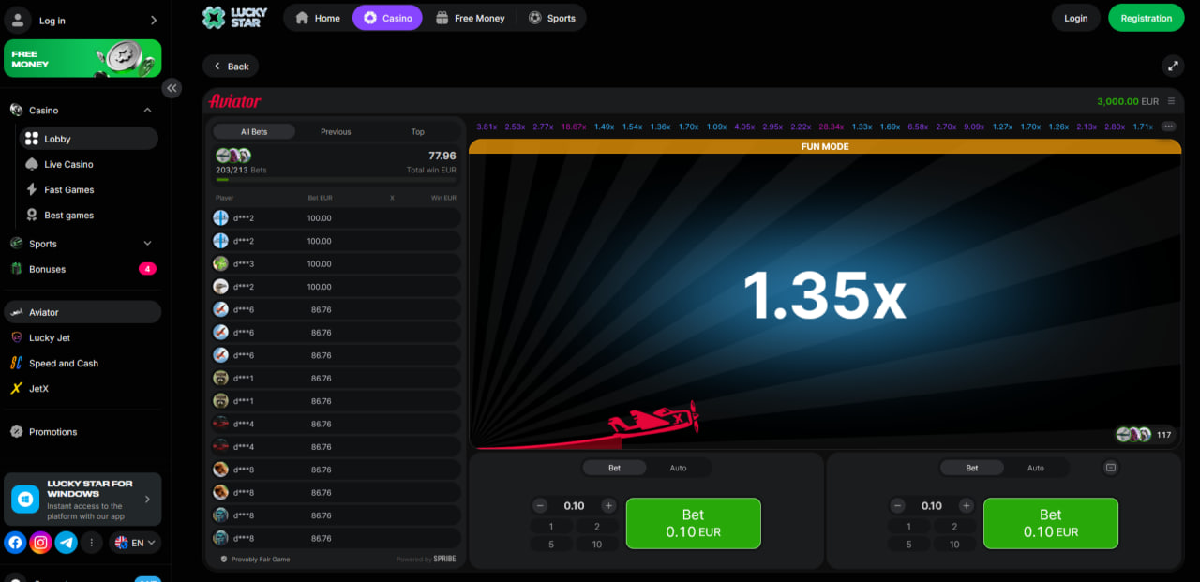Select quick amount 10 in second bet panel
Screen dimensions: 1200x582
tap(955, 544)
